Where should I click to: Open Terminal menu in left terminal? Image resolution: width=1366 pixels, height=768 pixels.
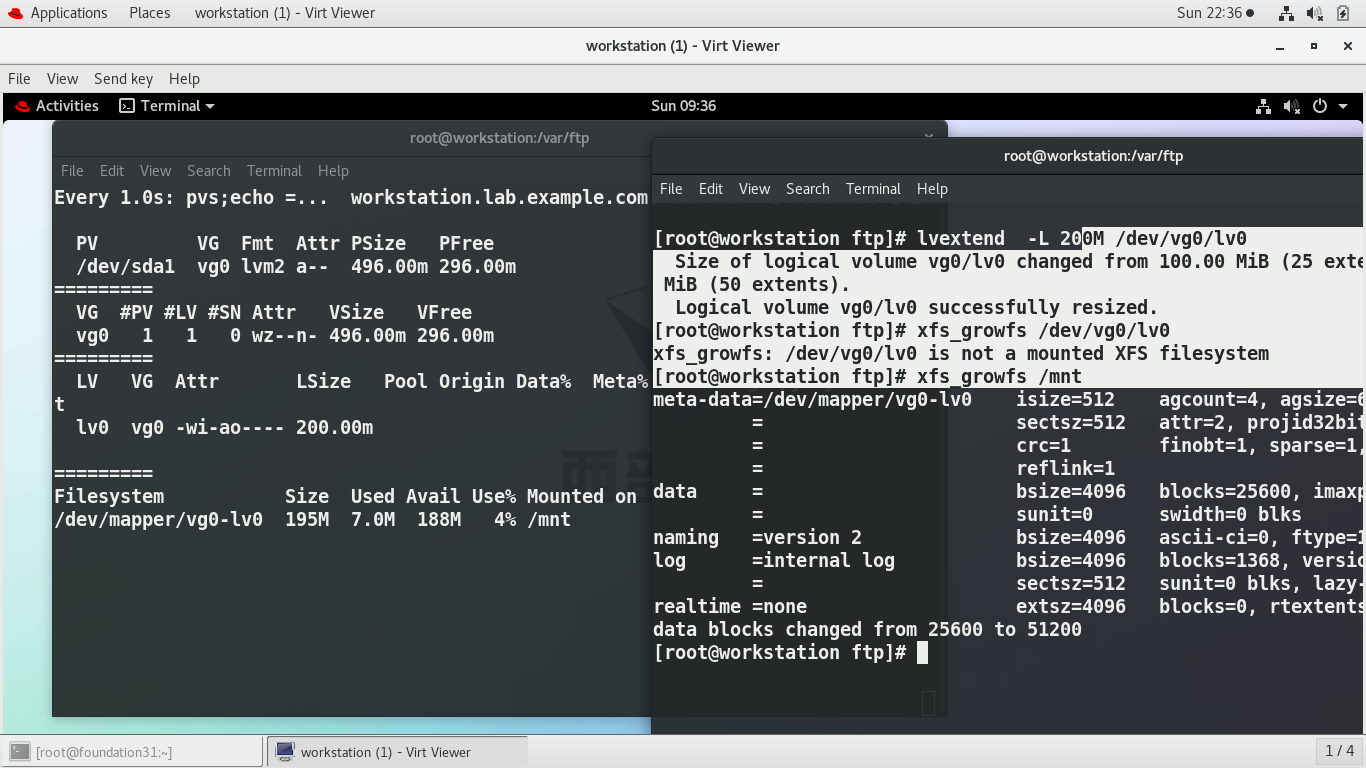tap(274, 171)
